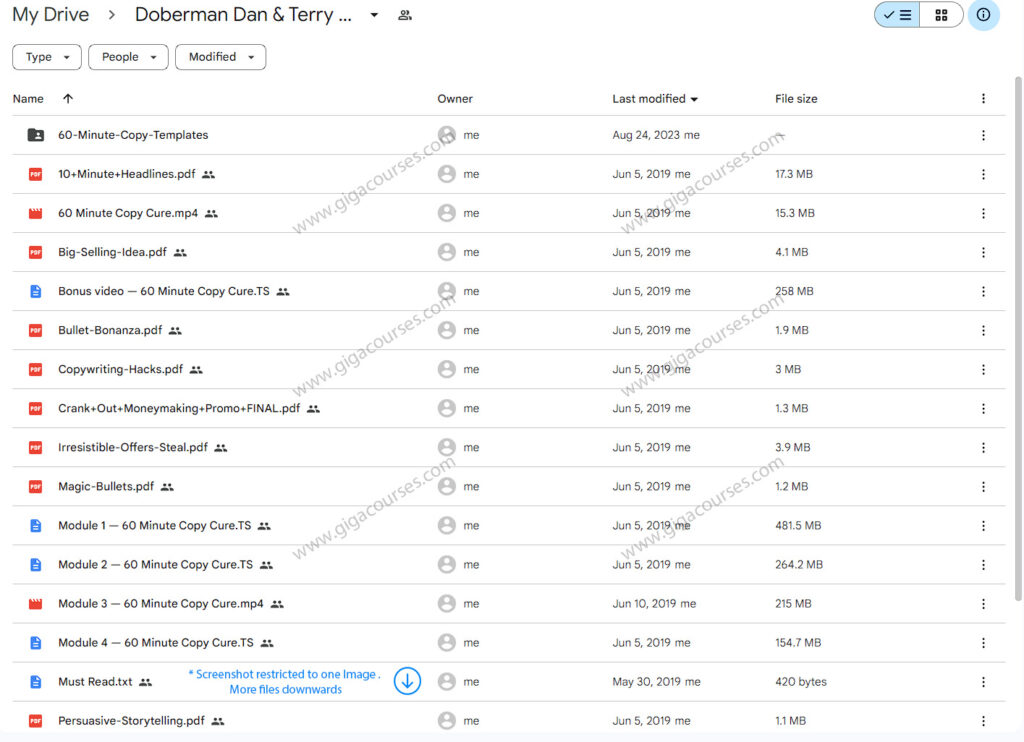Open the Type filter dropdown
The height and width of the screenshot is (742, 1024).
click(46, 57)
